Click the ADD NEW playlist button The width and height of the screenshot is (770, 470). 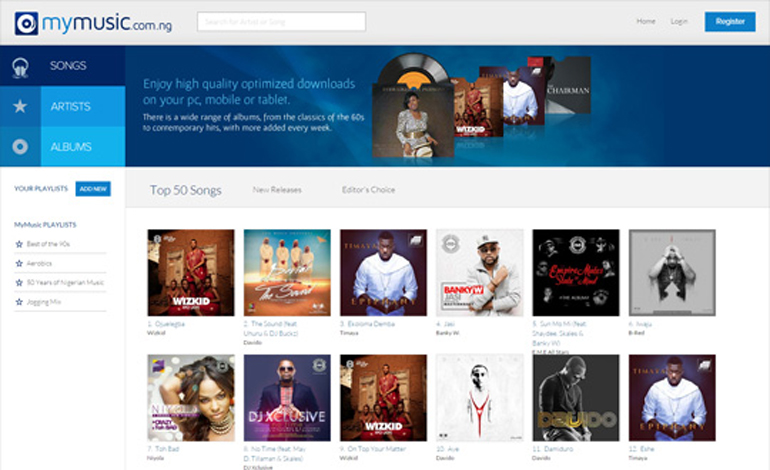93,189
